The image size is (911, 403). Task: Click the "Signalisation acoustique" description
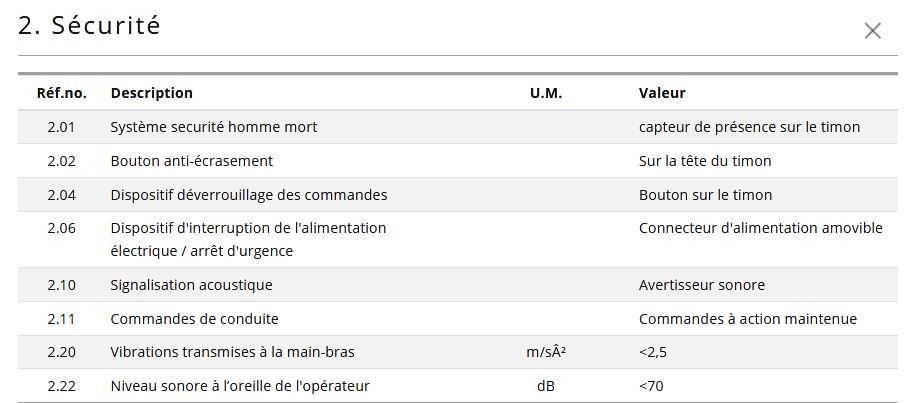[192, 285]
